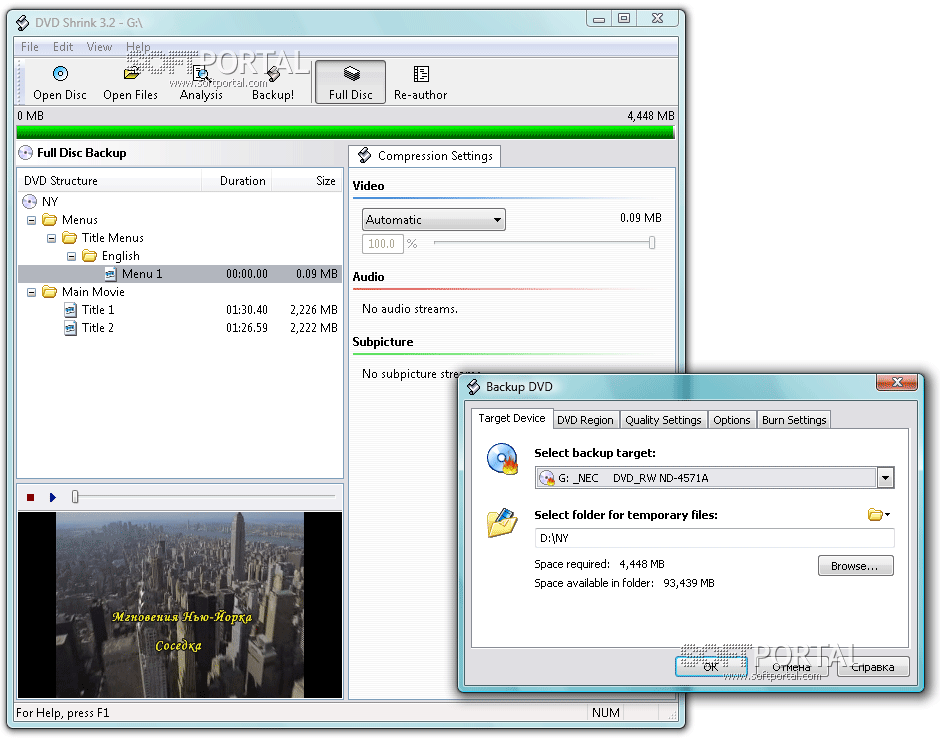Switch to Full Disc mode
Viewport: 940px width, 739px height.
pos(351,83)
